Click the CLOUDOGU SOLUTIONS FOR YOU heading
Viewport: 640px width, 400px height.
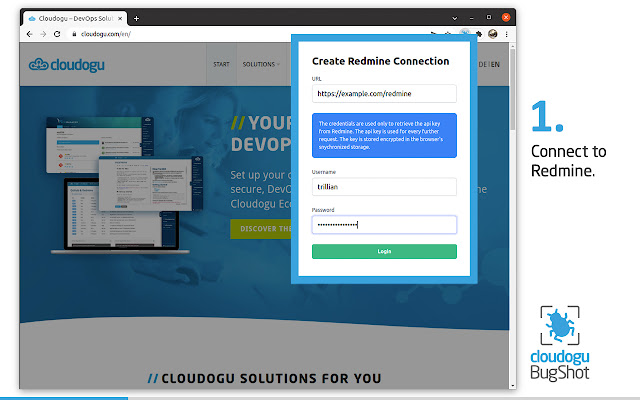pyautogui.click(x=264, y=378)
